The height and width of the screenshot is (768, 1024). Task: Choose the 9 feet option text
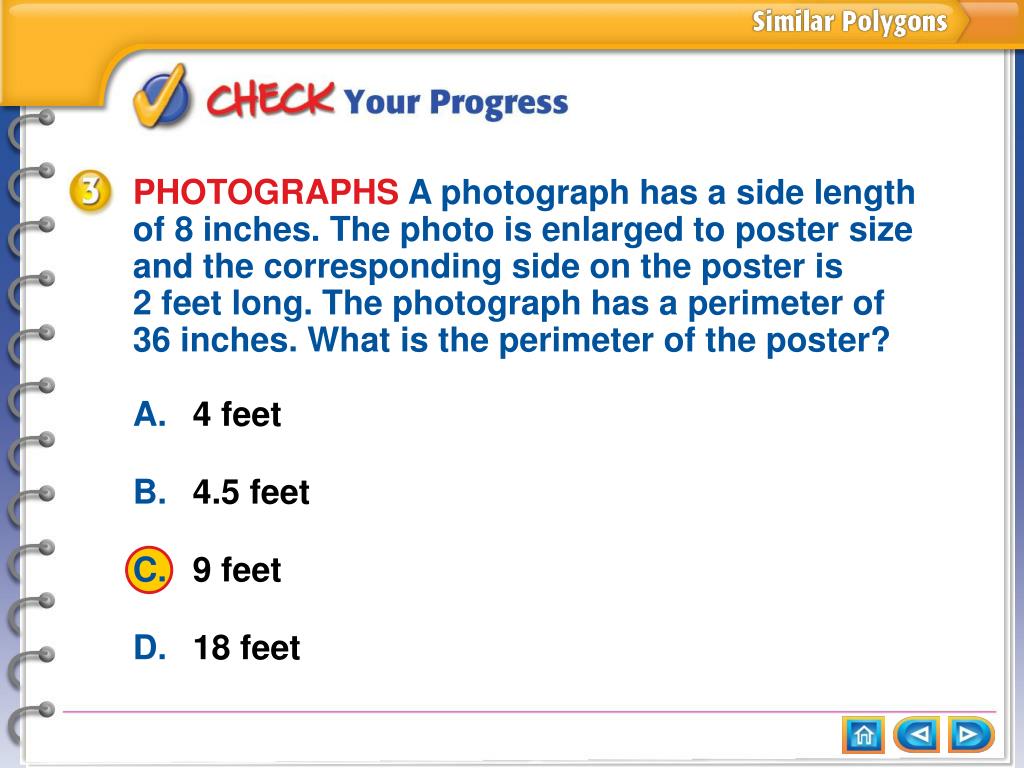point(236,569)
